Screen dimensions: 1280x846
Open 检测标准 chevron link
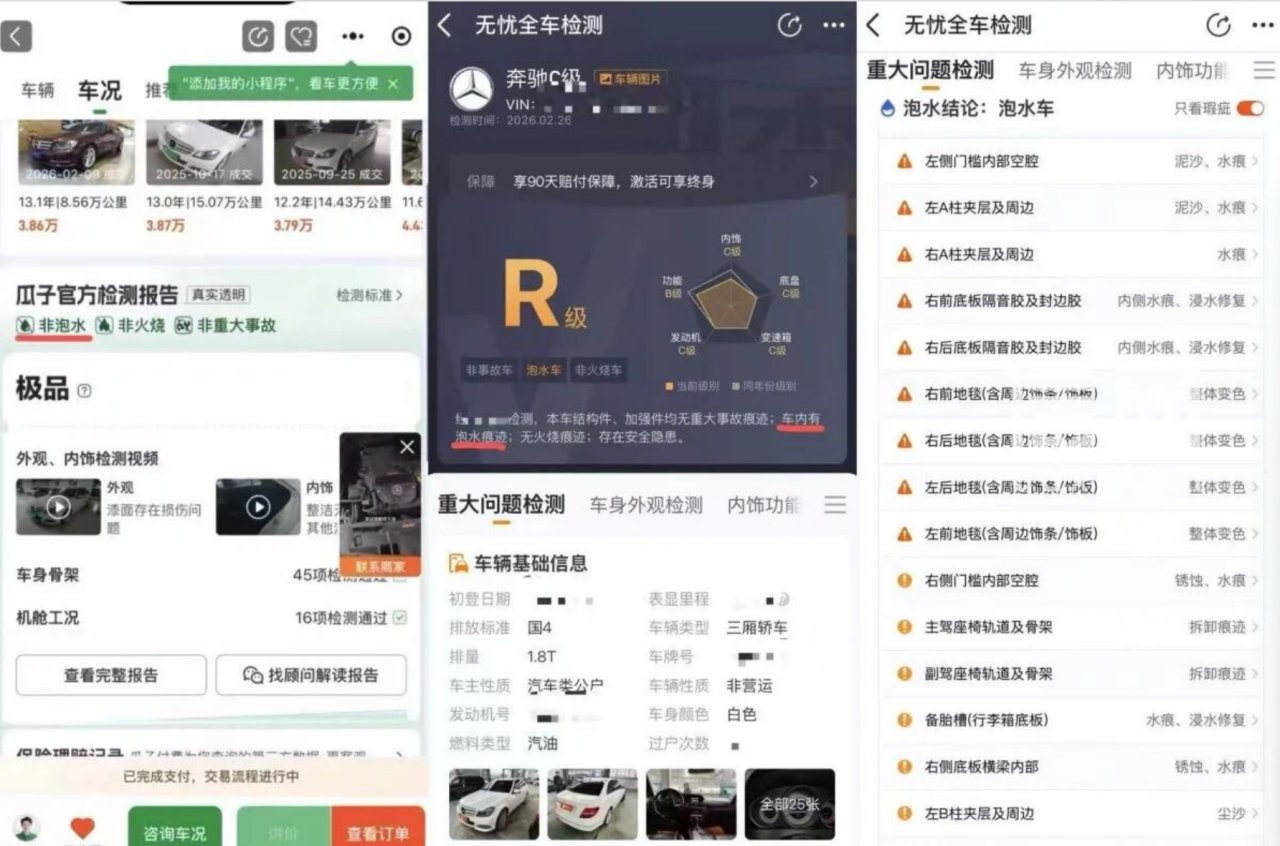tap(370, 295)
